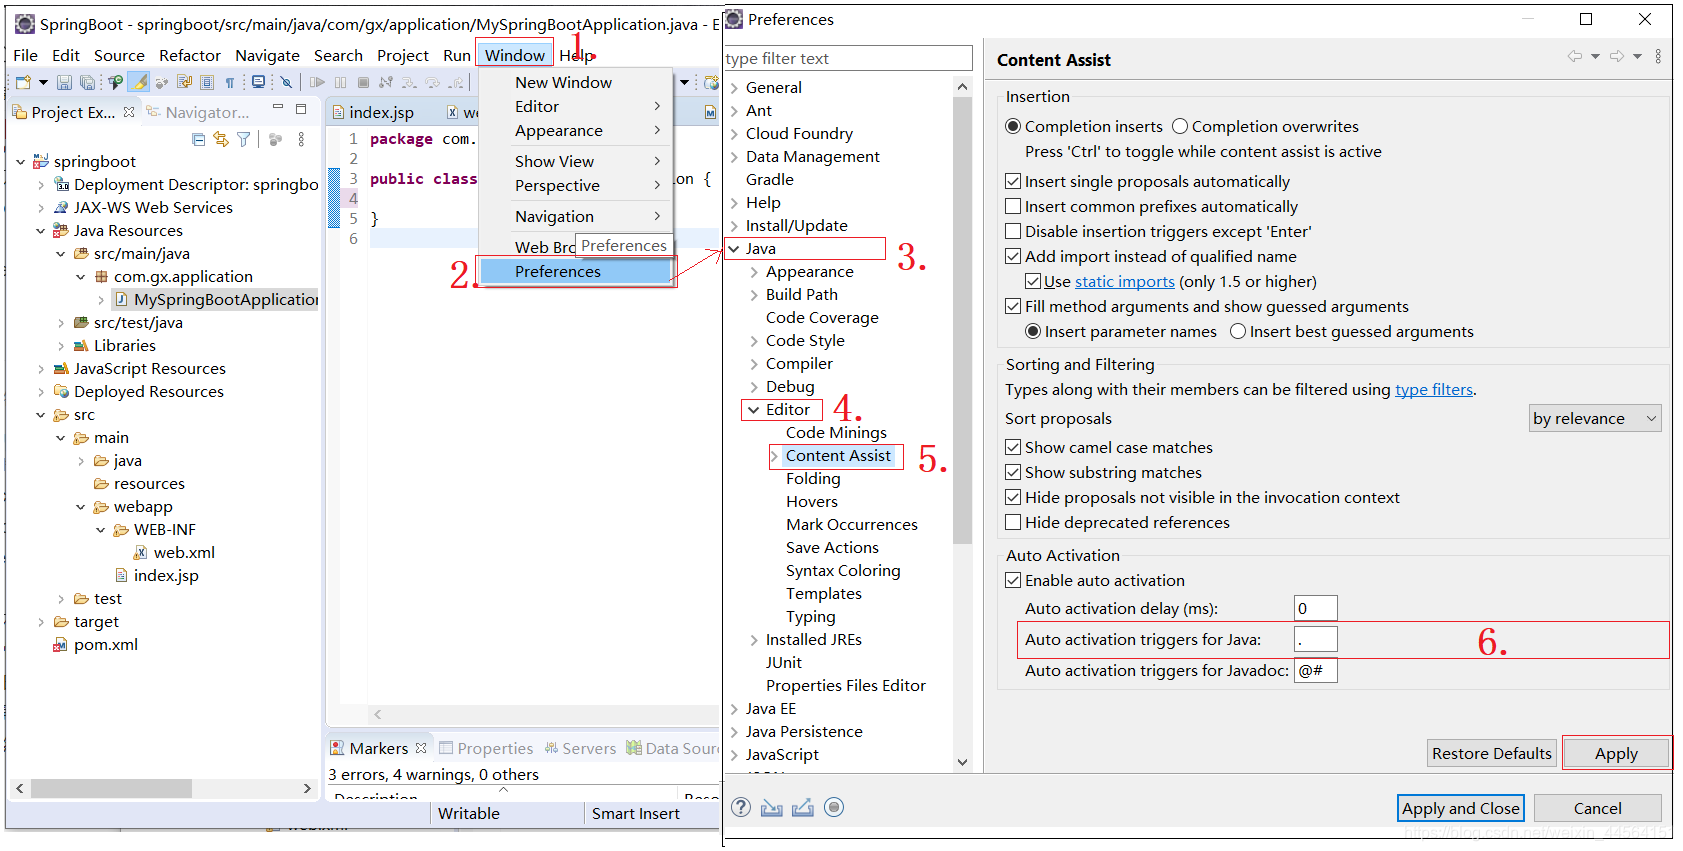Expand the Content Assist tree node

pyautogui.click(x=774, y=456)
